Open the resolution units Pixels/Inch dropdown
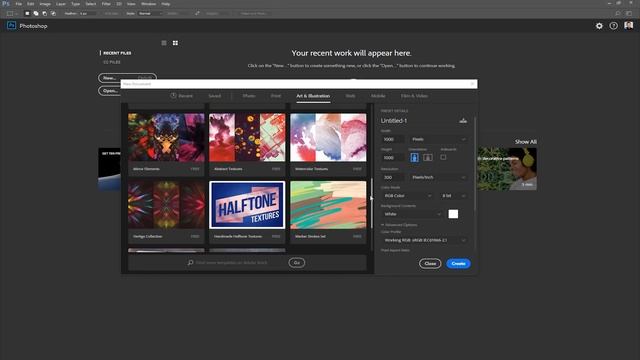 pos(438,177)
